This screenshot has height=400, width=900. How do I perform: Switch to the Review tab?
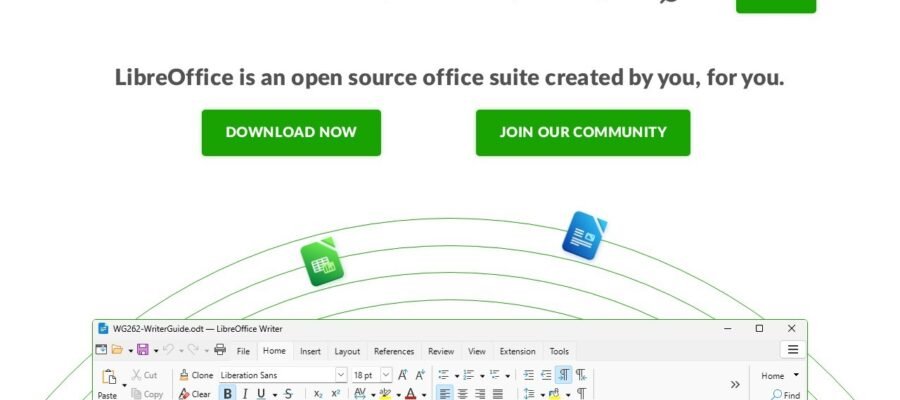[x=441, y=351]
